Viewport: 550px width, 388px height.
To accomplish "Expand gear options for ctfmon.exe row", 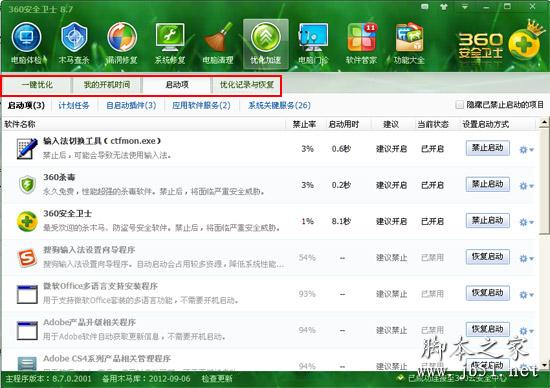I will tap(526, 149).
